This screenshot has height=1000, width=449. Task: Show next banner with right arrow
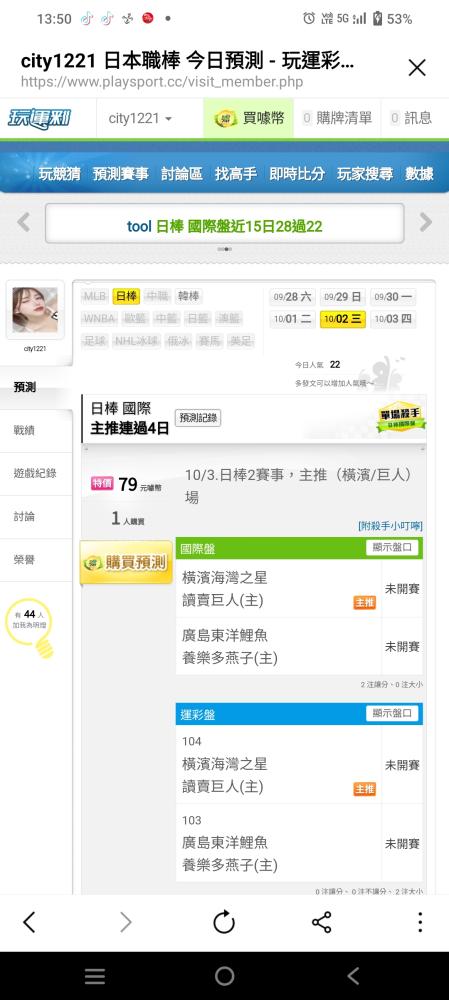tap(425, 223)
